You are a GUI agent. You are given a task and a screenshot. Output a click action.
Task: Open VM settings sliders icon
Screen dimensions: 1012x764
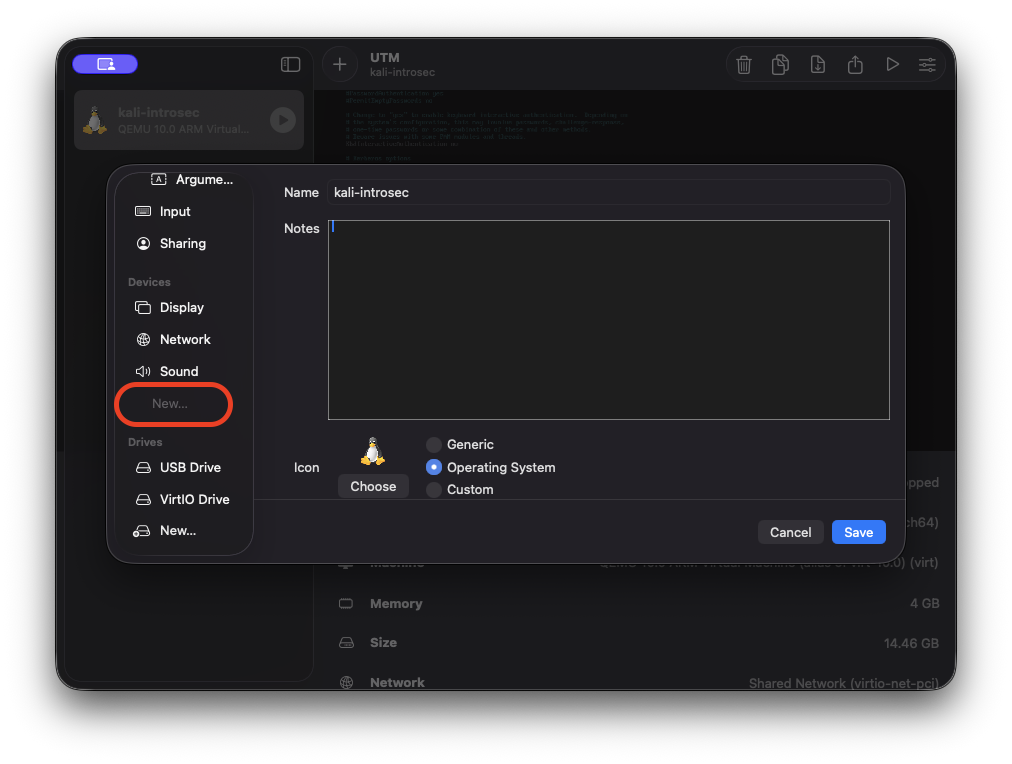coord(928,65)
